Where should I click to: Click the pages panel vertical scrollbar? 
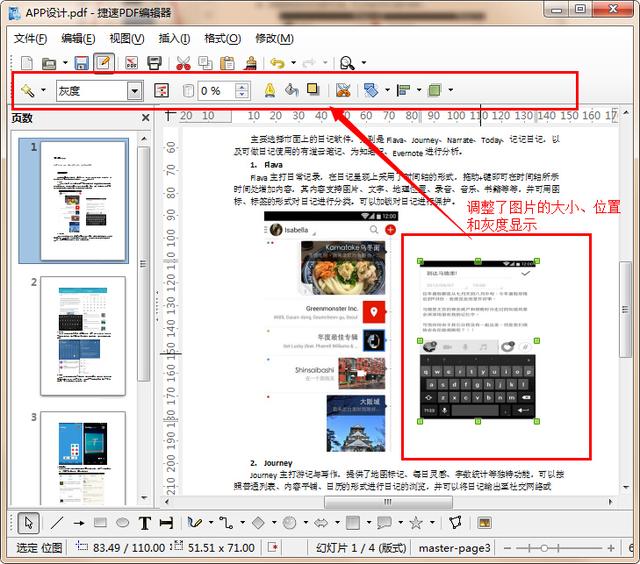pyautogui.click(x=144, y=264)
